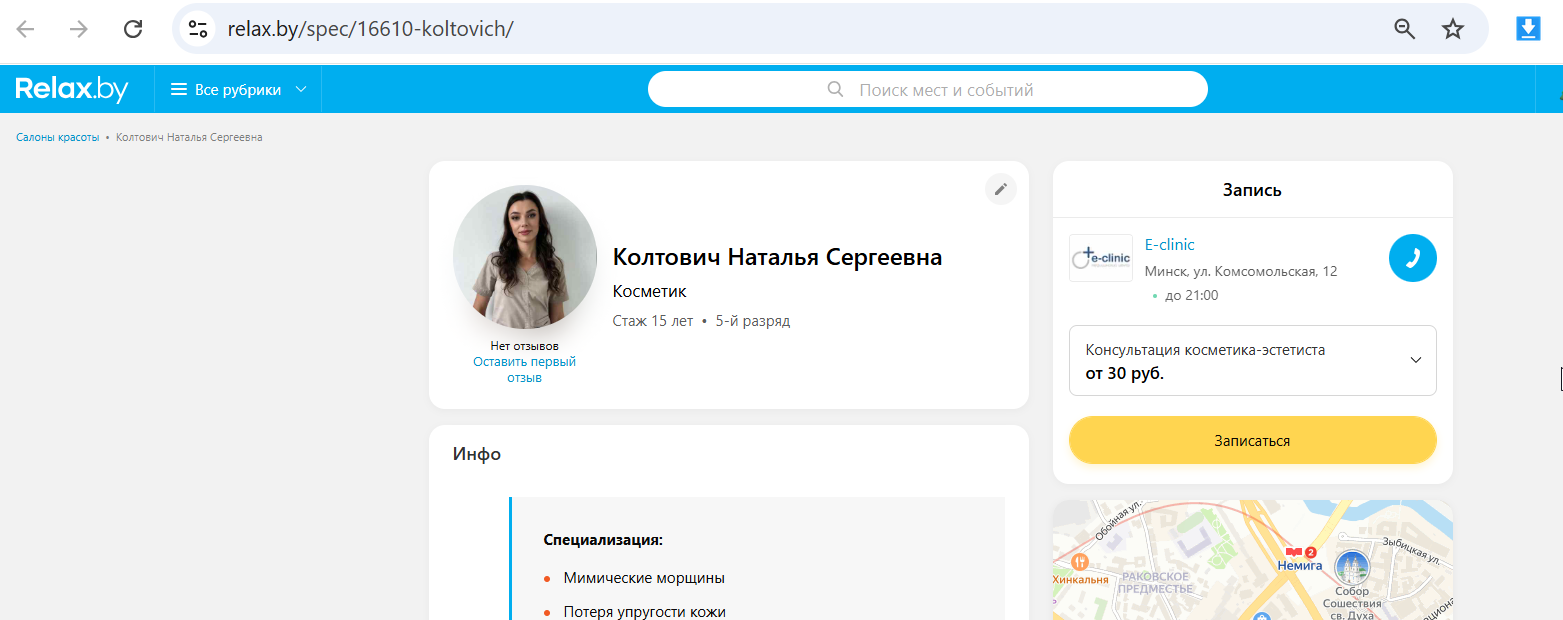Open the "E-clinic" link
The width and height of the screenshot is (1563, 620).
[1170, 244]
